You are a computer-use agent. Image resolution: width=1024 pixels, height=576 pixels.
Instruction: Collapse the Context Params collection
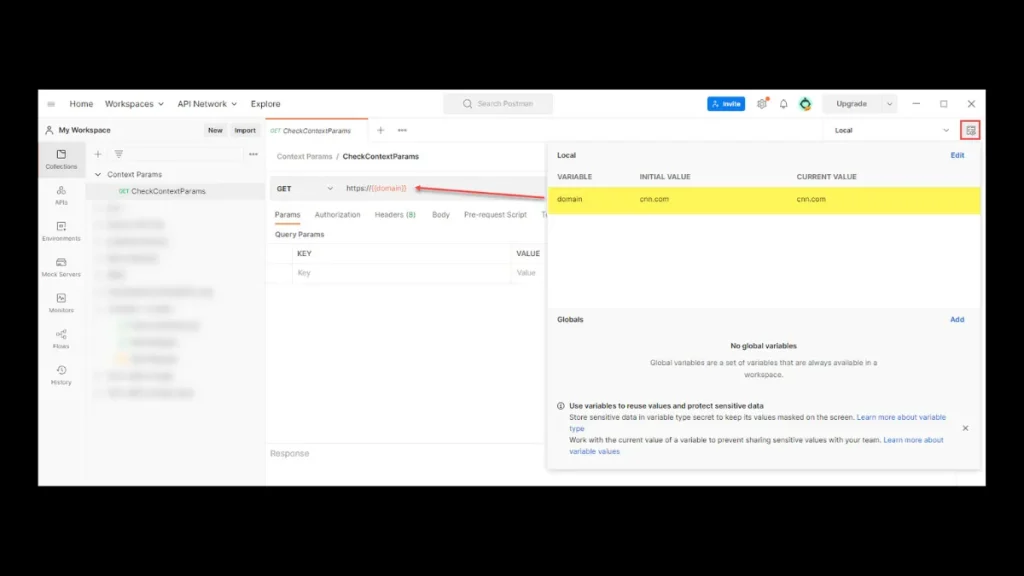98,174
